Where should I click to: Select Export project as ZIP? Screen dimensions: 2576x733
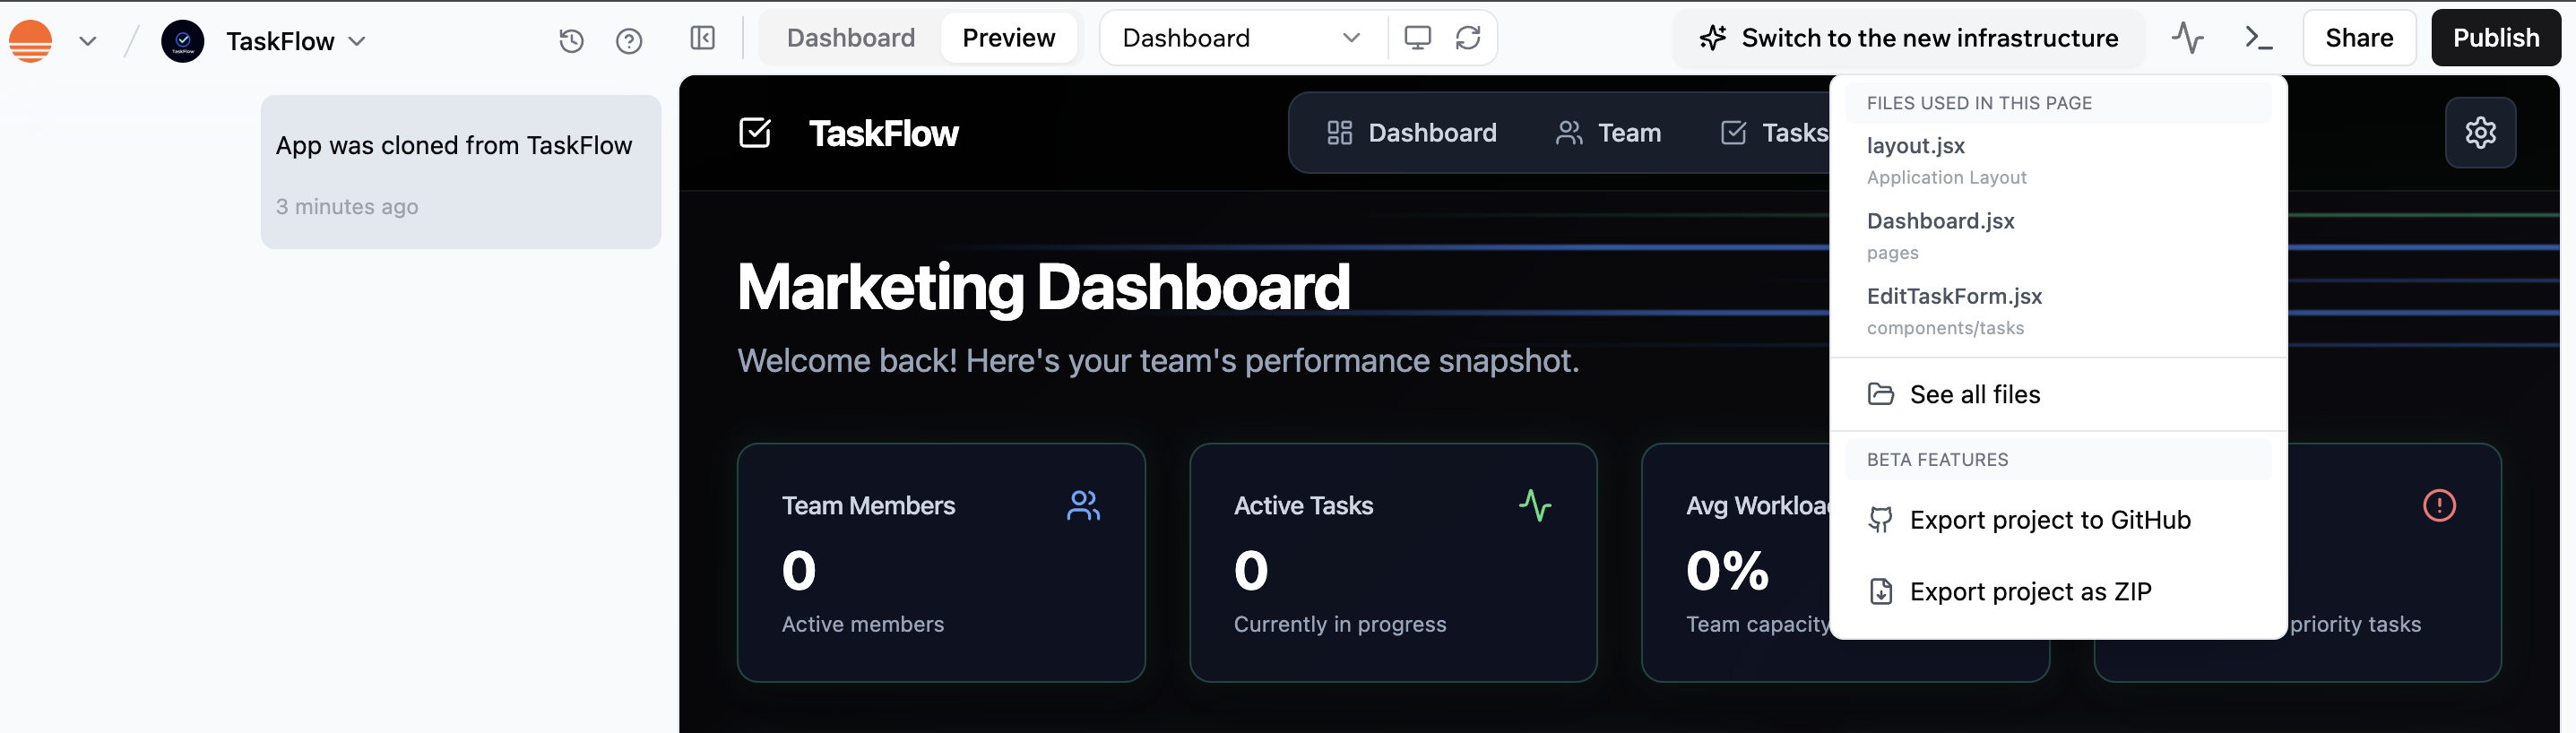(2029, 592)
